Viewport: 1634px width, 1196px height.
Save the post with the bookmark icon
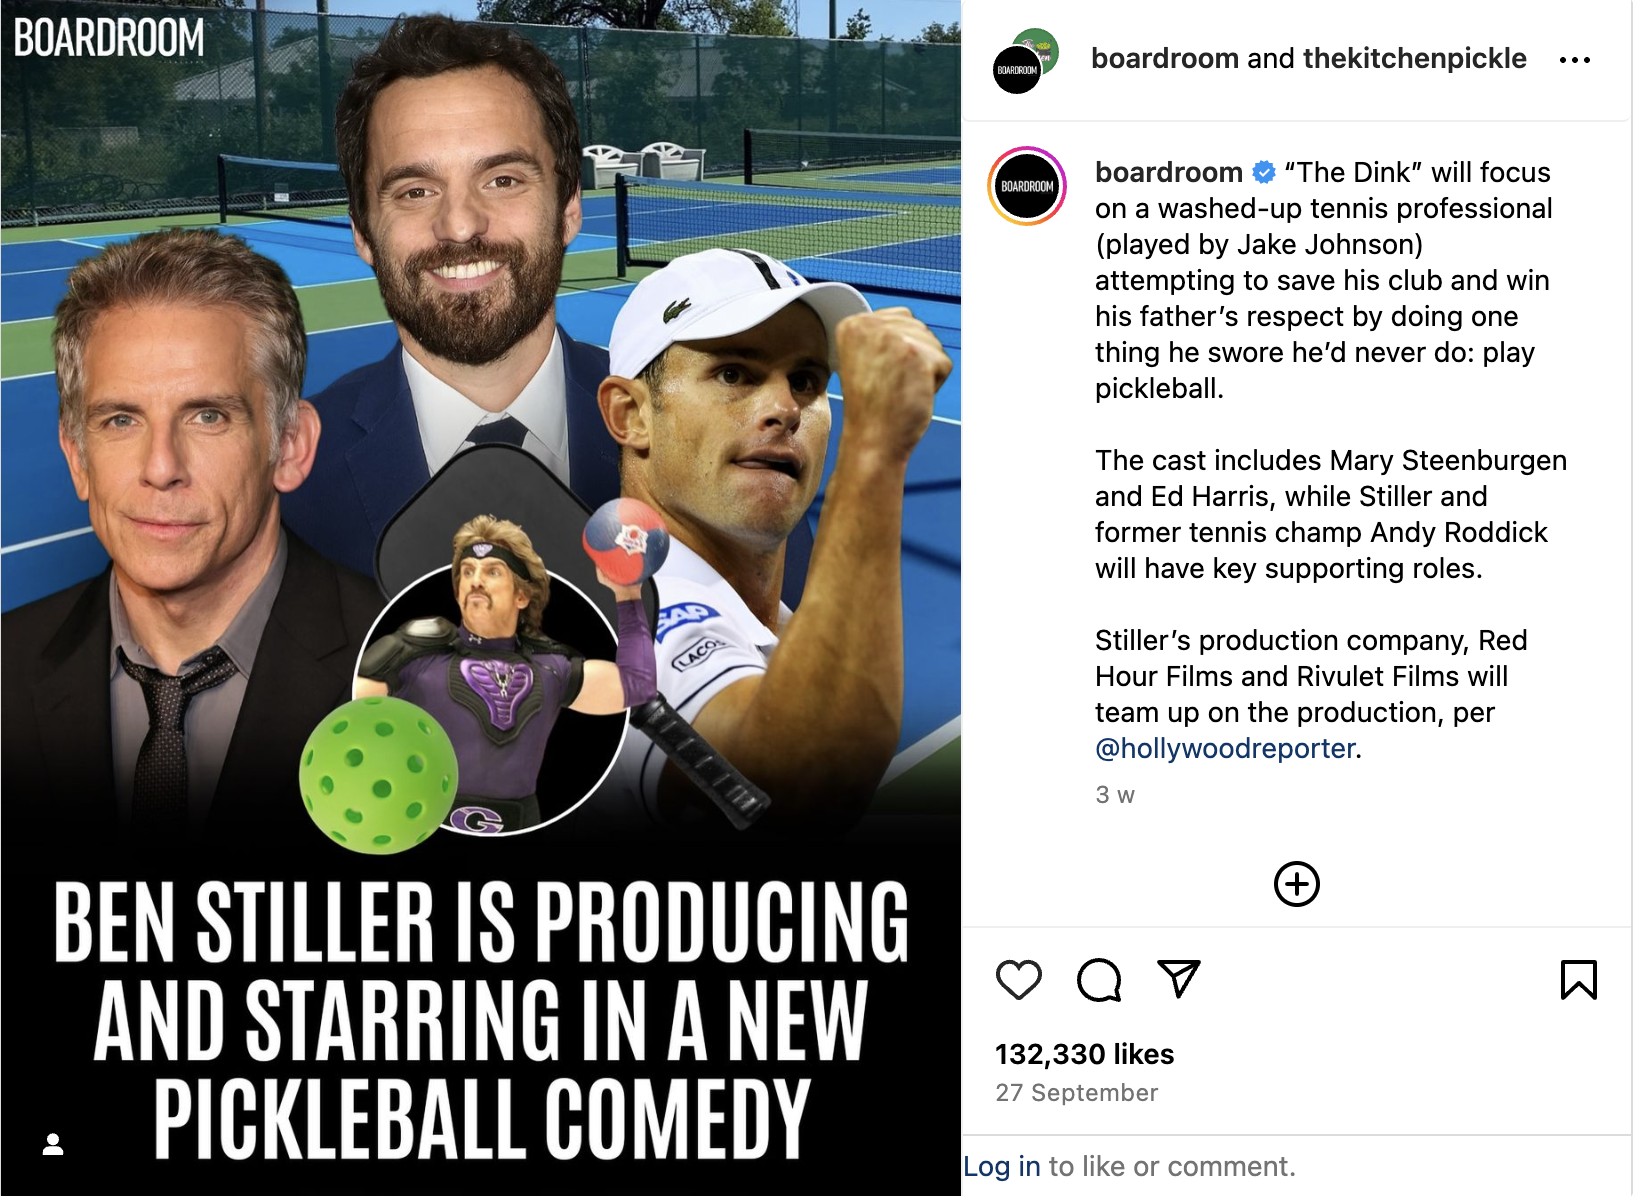pos(1578,980)
